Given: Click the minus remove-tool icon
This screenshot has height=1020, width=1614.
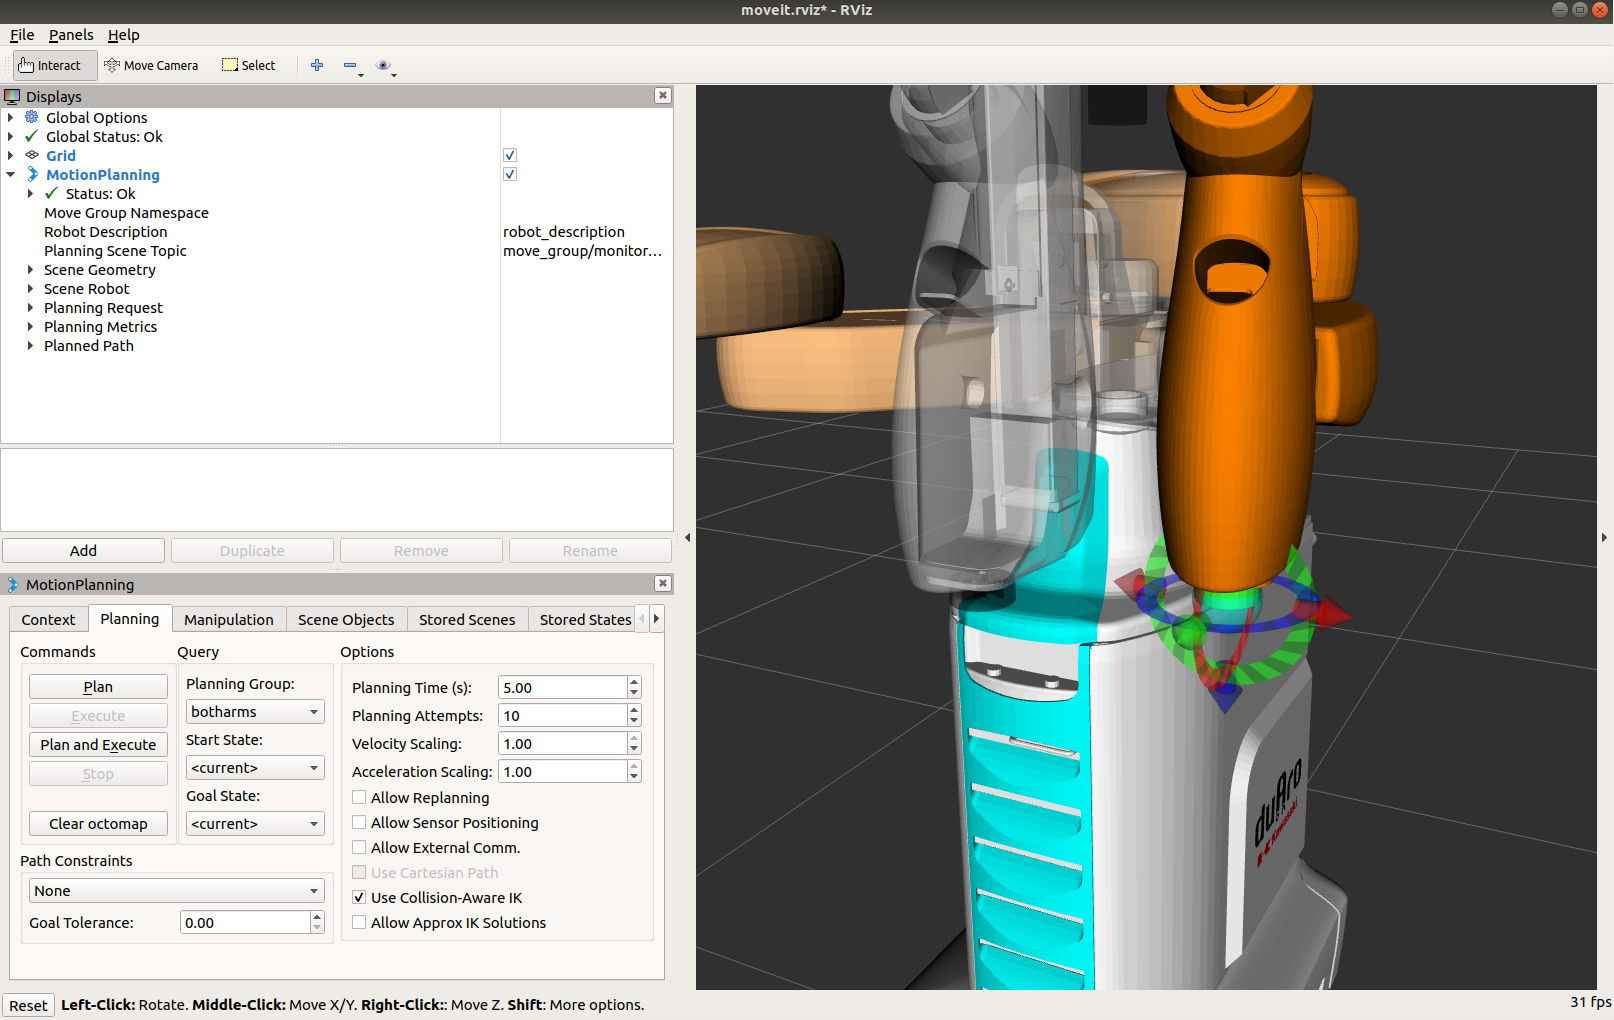Looking at the screenshot, I should pyautogui.click(x=350, y=66).
